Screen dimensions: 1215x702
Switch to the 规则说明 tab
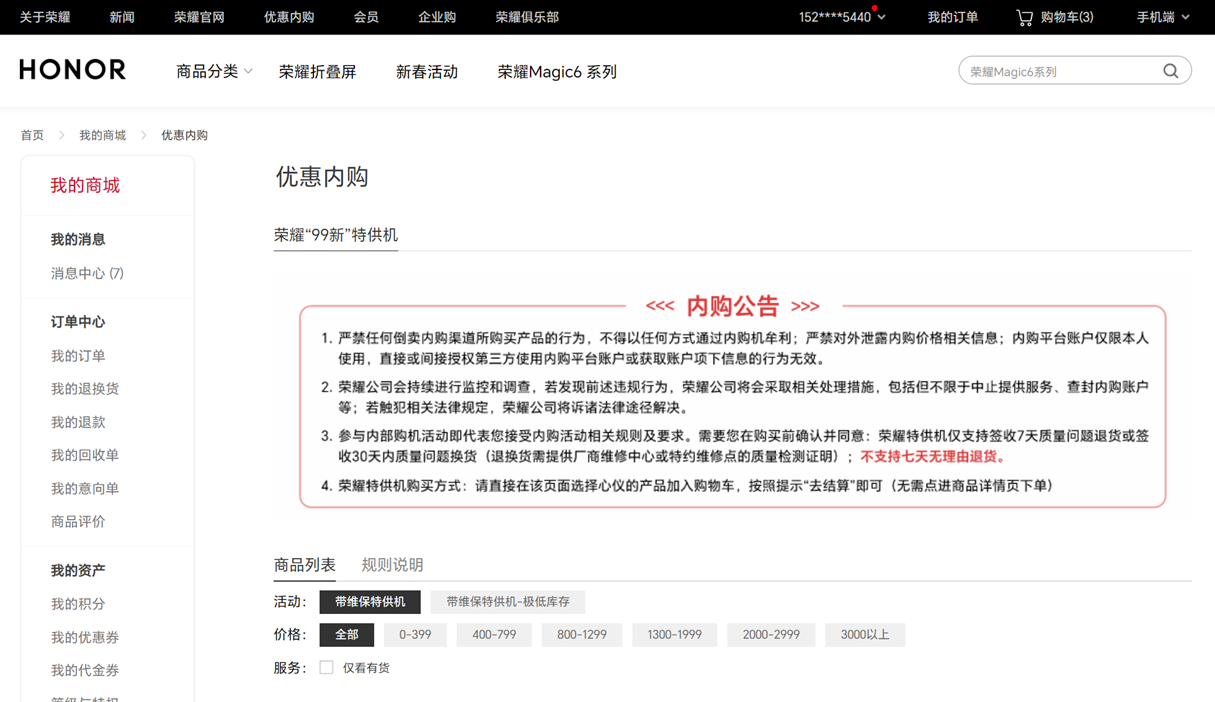pos(392,565)
